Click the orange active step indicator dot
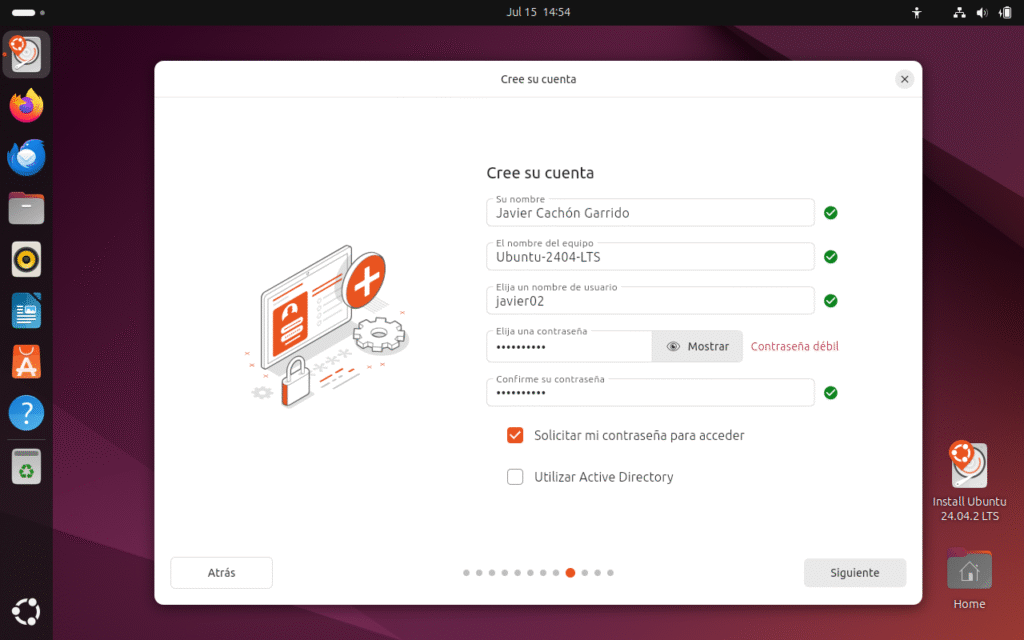1024x640 pixels. click(x=570, y=573)
